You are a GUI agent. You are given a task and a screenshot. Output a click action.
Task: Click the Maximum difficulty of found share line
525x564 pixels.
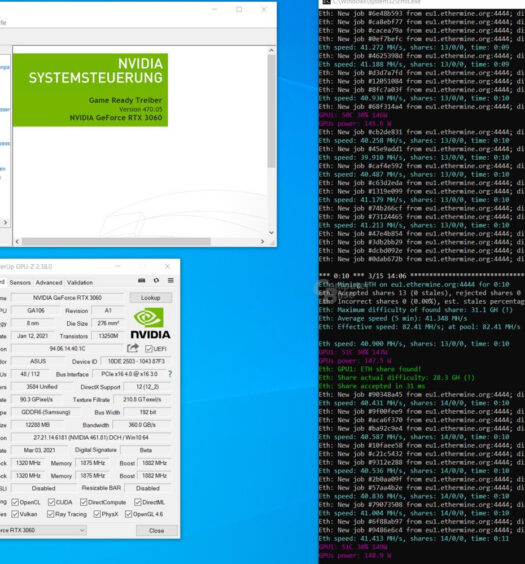(x=416, y=310)
